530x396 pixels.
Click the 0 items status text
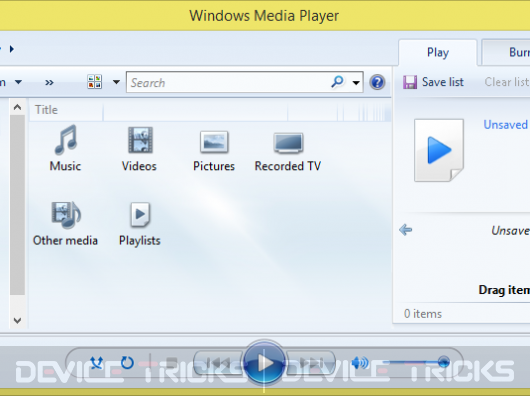click(x=423, y=314)
